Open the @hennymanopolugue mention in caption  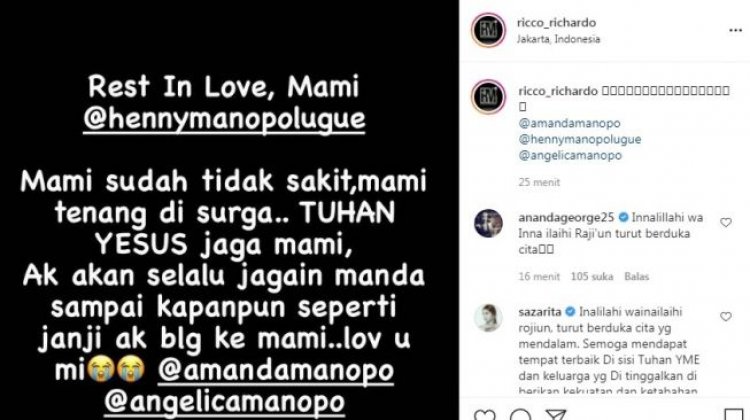click(x=580, y=139)
